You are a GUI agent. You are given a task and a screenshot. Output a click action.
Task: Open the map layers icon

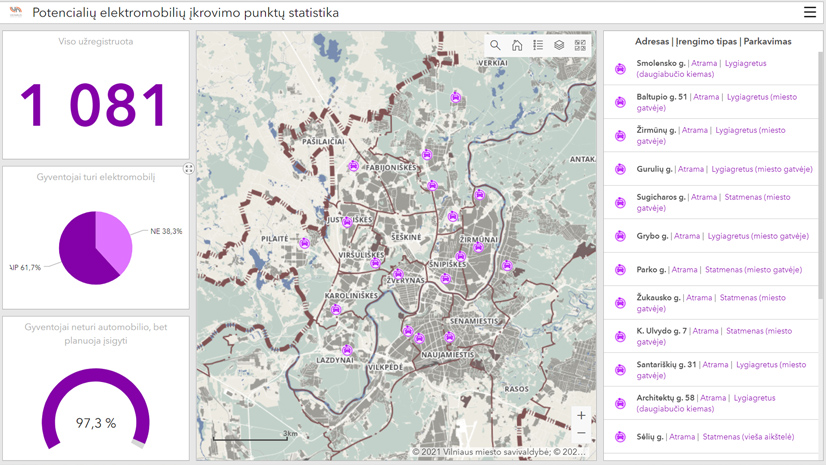point(559,45)
